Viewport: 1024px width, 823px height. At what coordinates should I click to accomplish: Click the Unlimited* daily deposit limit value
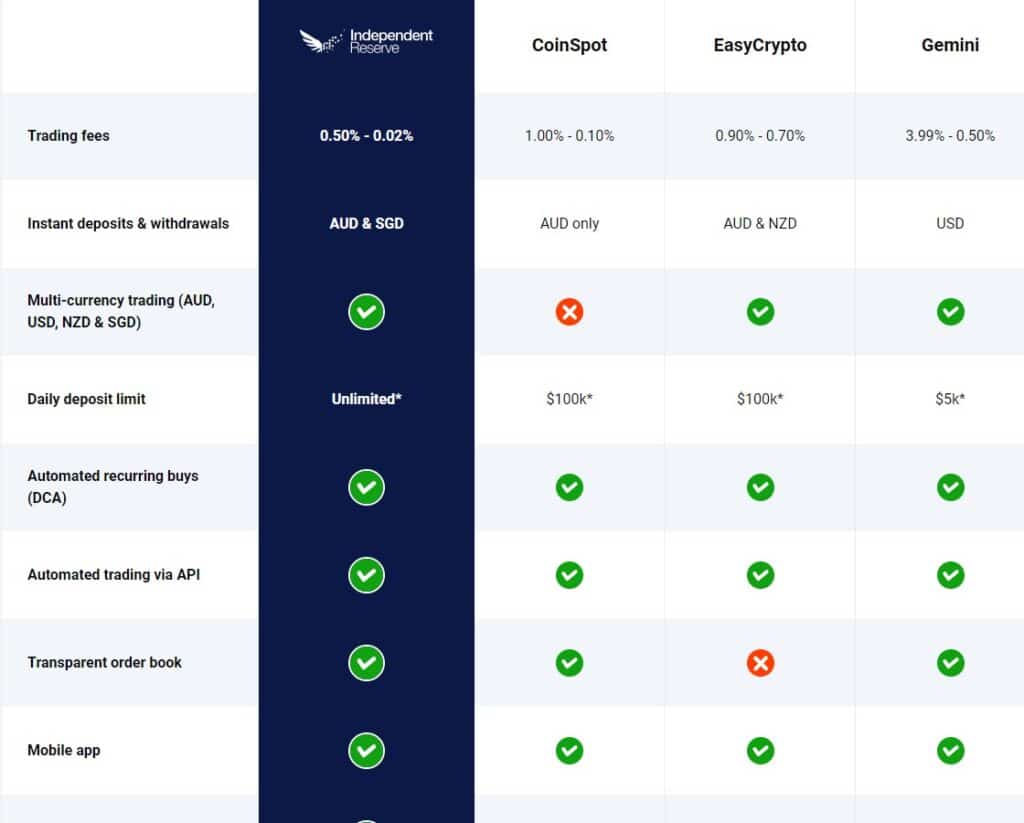coord(366,398)
